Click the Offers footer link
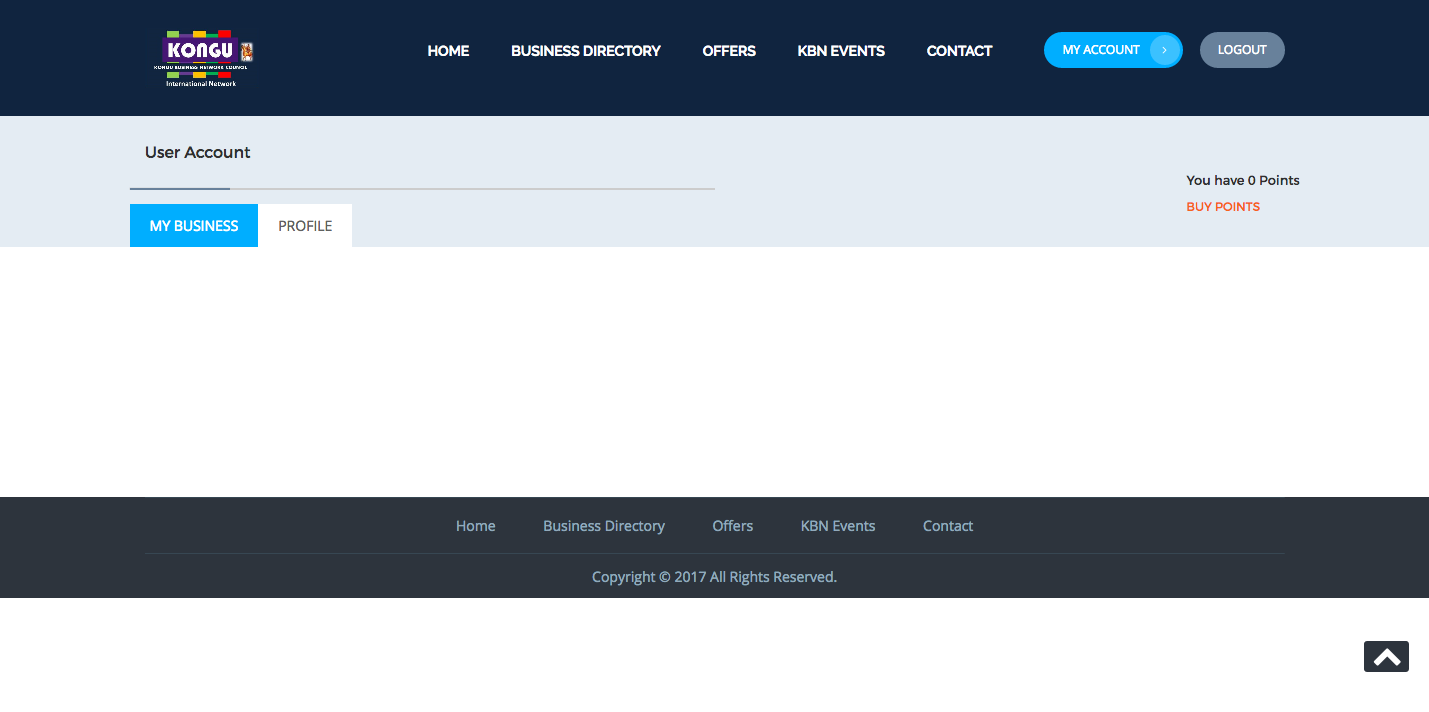The image size is (1429, 712). [x=732, y=525]
